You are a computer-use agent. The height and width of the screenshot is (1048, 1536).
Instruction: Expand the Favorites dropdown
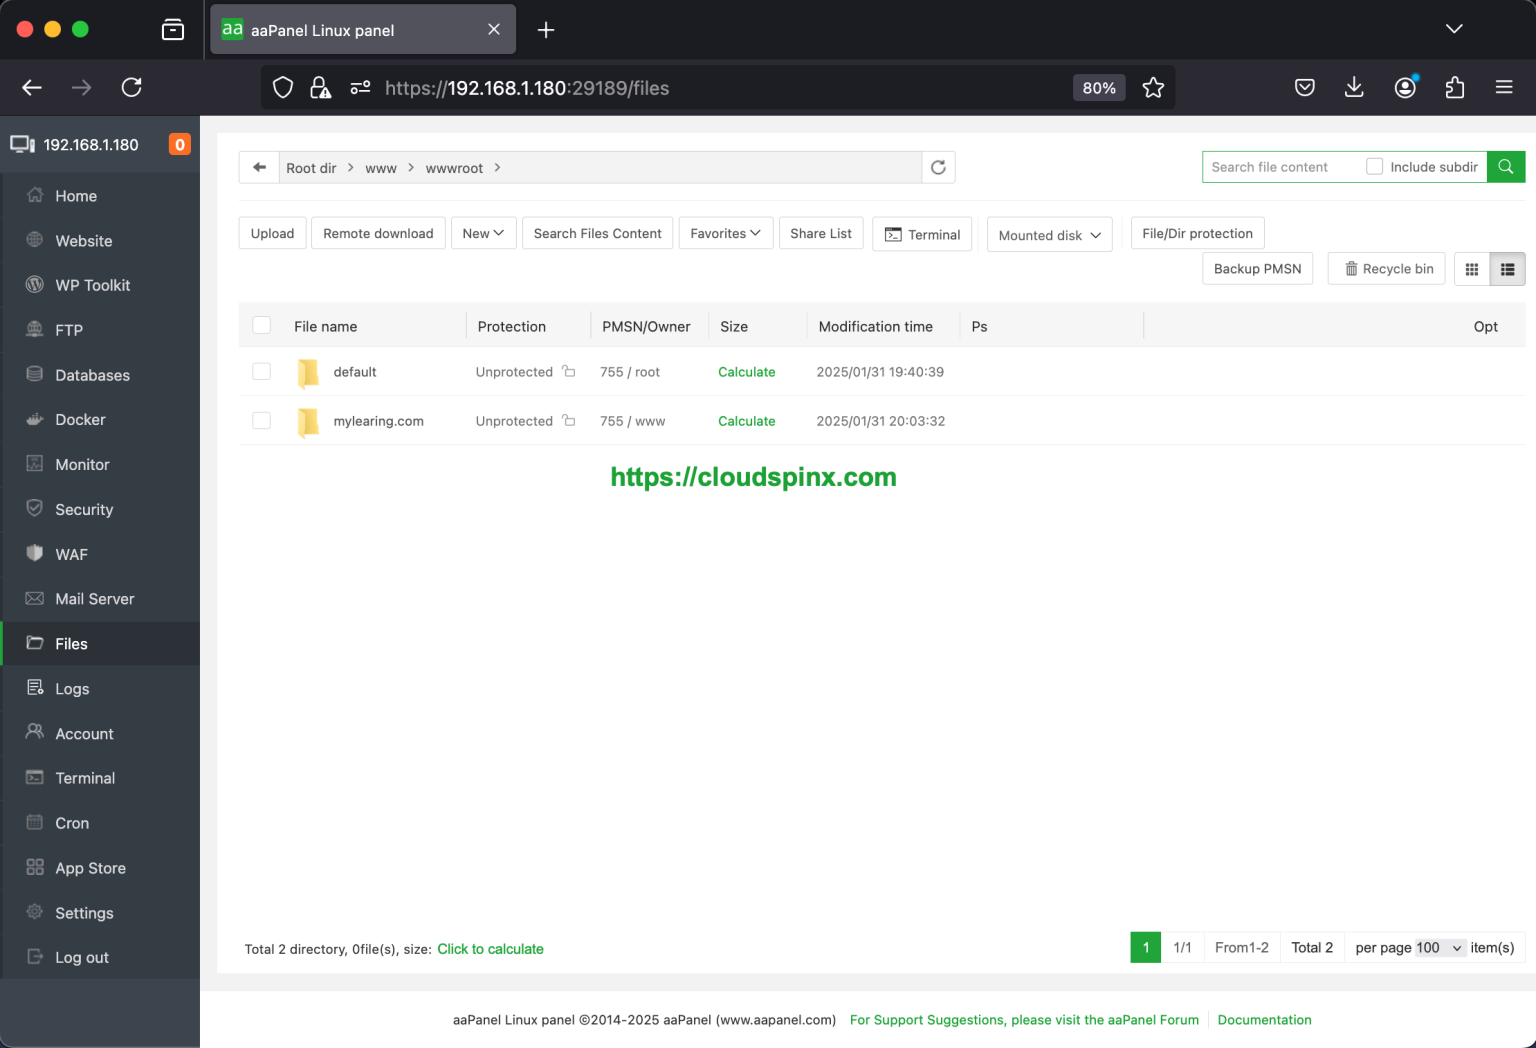[x=725, y=233]
